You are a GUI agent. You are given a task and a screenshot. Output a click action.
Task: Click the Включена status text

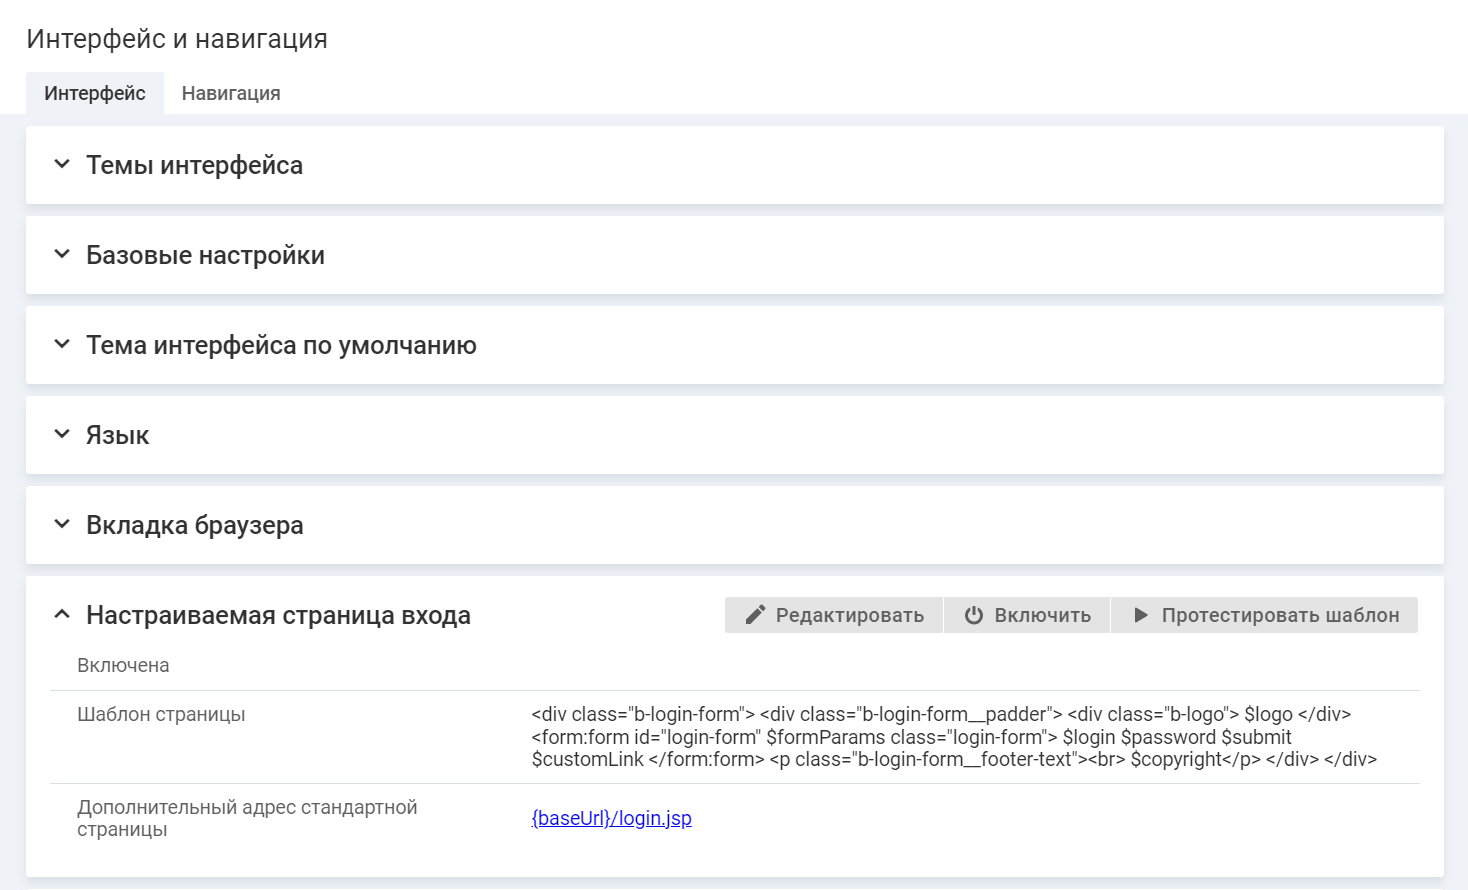coord(123,665)
